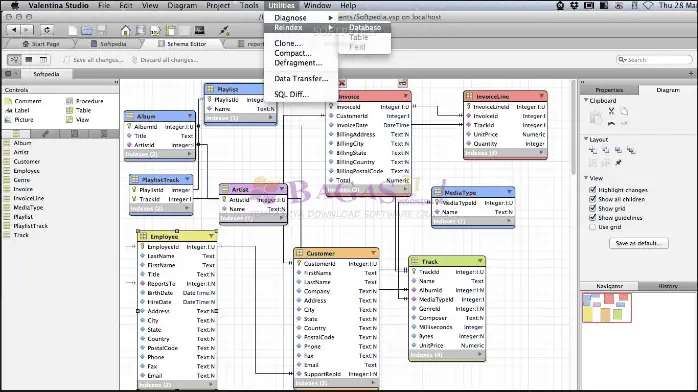This screenshot has width=698, height=392.
Task: Toggle Highlight changes checkbox
Action: pyautogui.click(x=592, y=190)
